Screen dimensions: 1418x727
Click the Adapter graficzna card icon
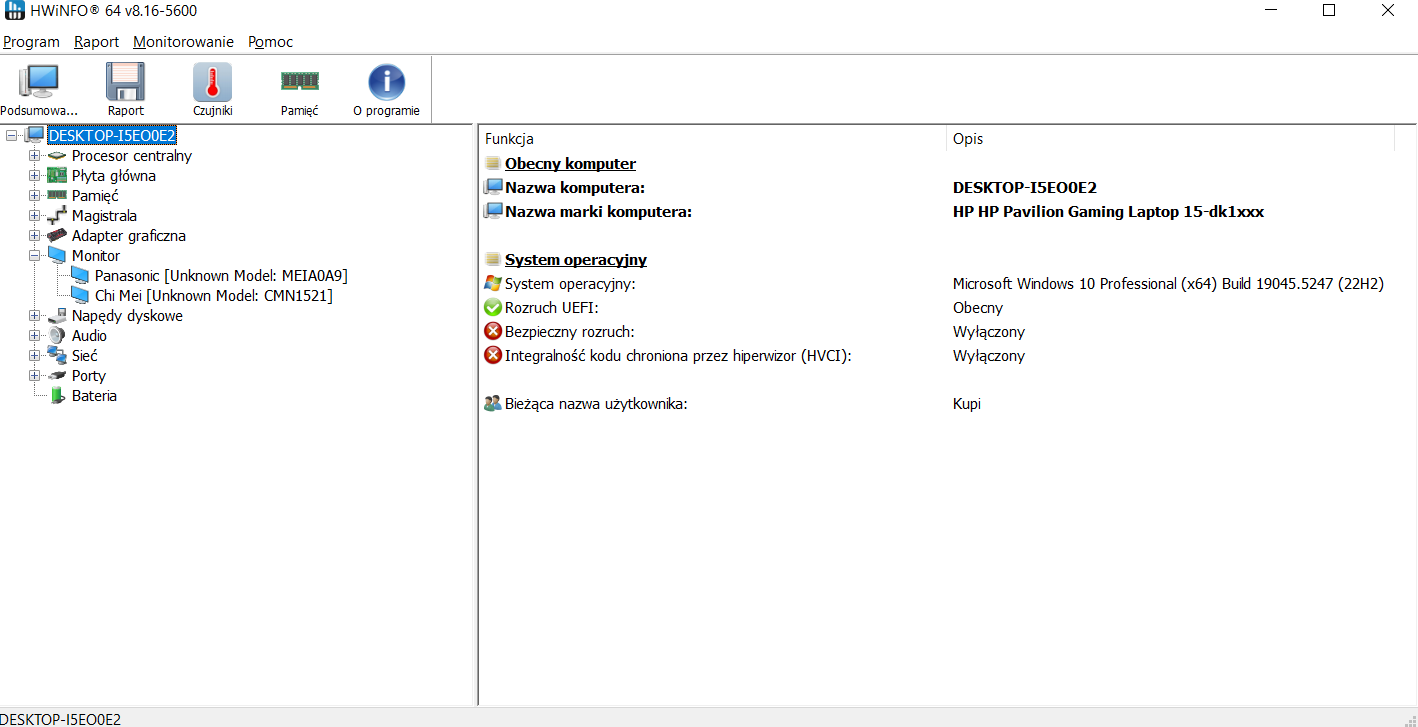57,236
